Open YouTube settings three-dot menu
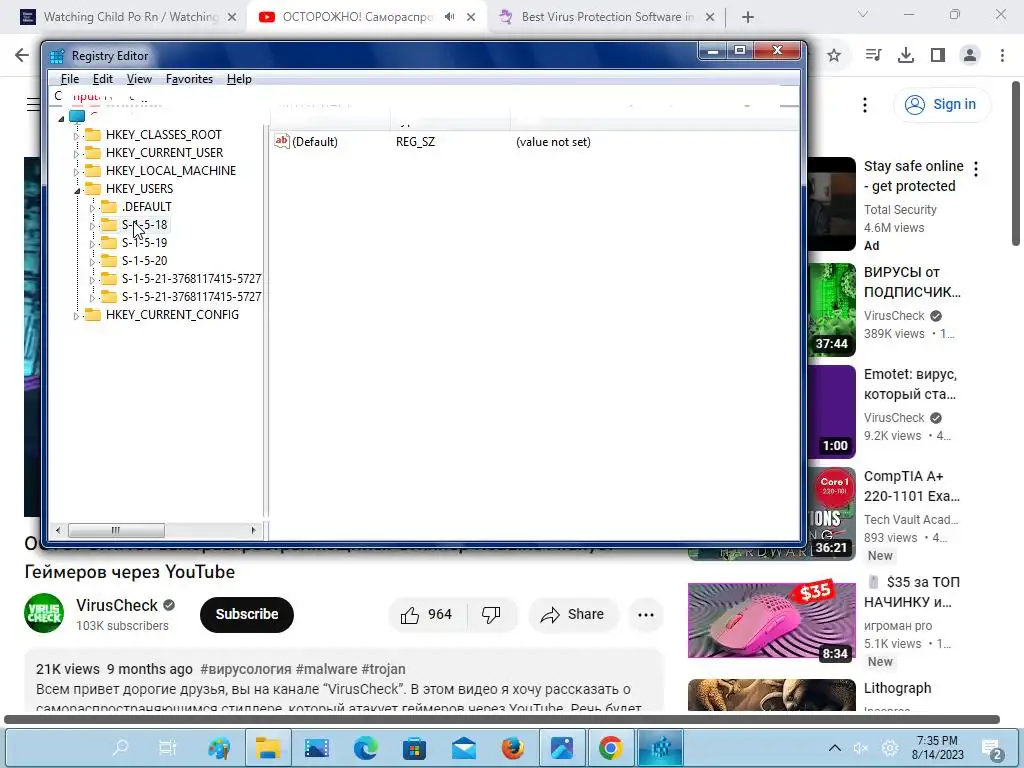 point(865,105)
